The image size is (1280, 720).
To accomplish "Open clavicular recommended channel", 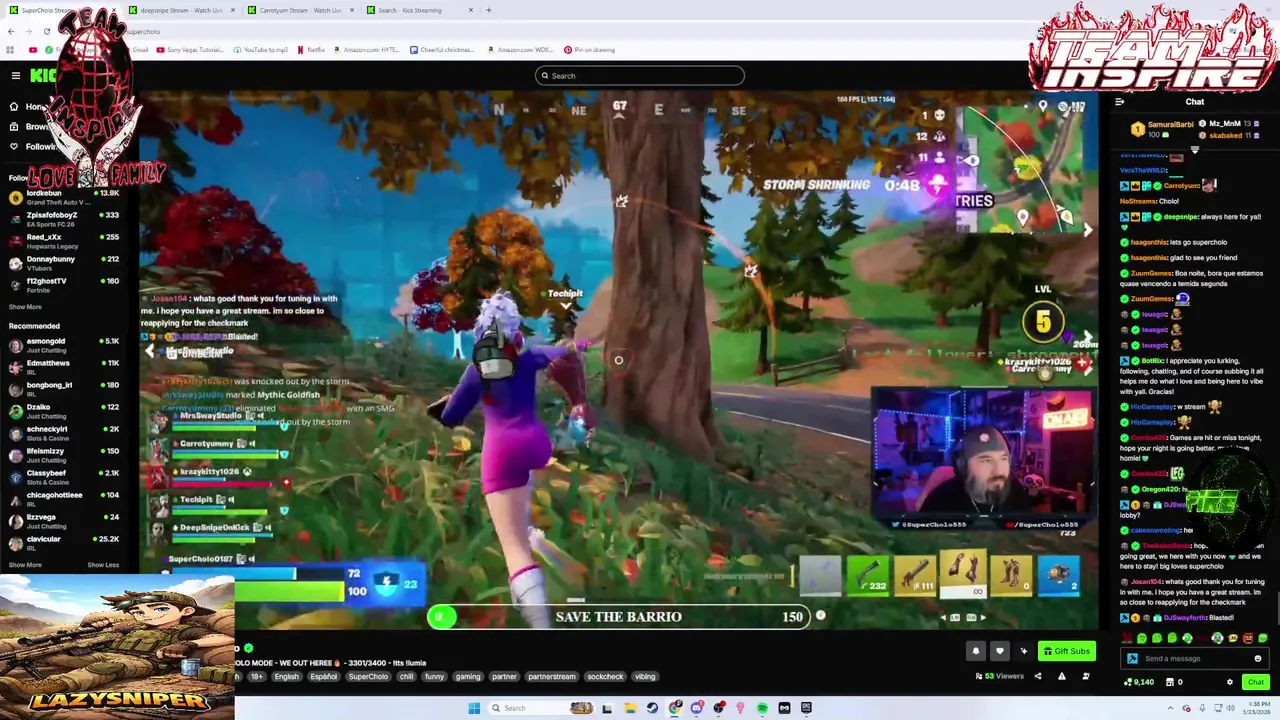I will [64, 543].
